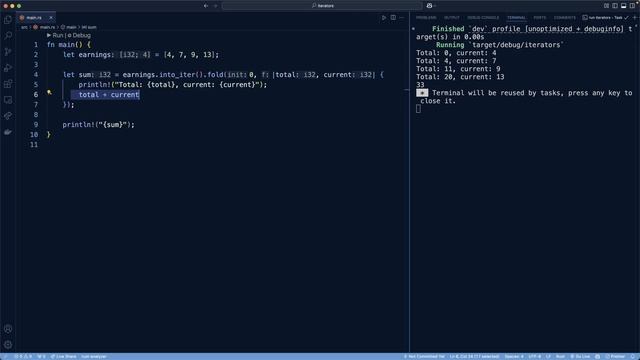Close the main.rs editor tab
The width and height of the screenshot is (640, 360).
(x=51, y=18)
